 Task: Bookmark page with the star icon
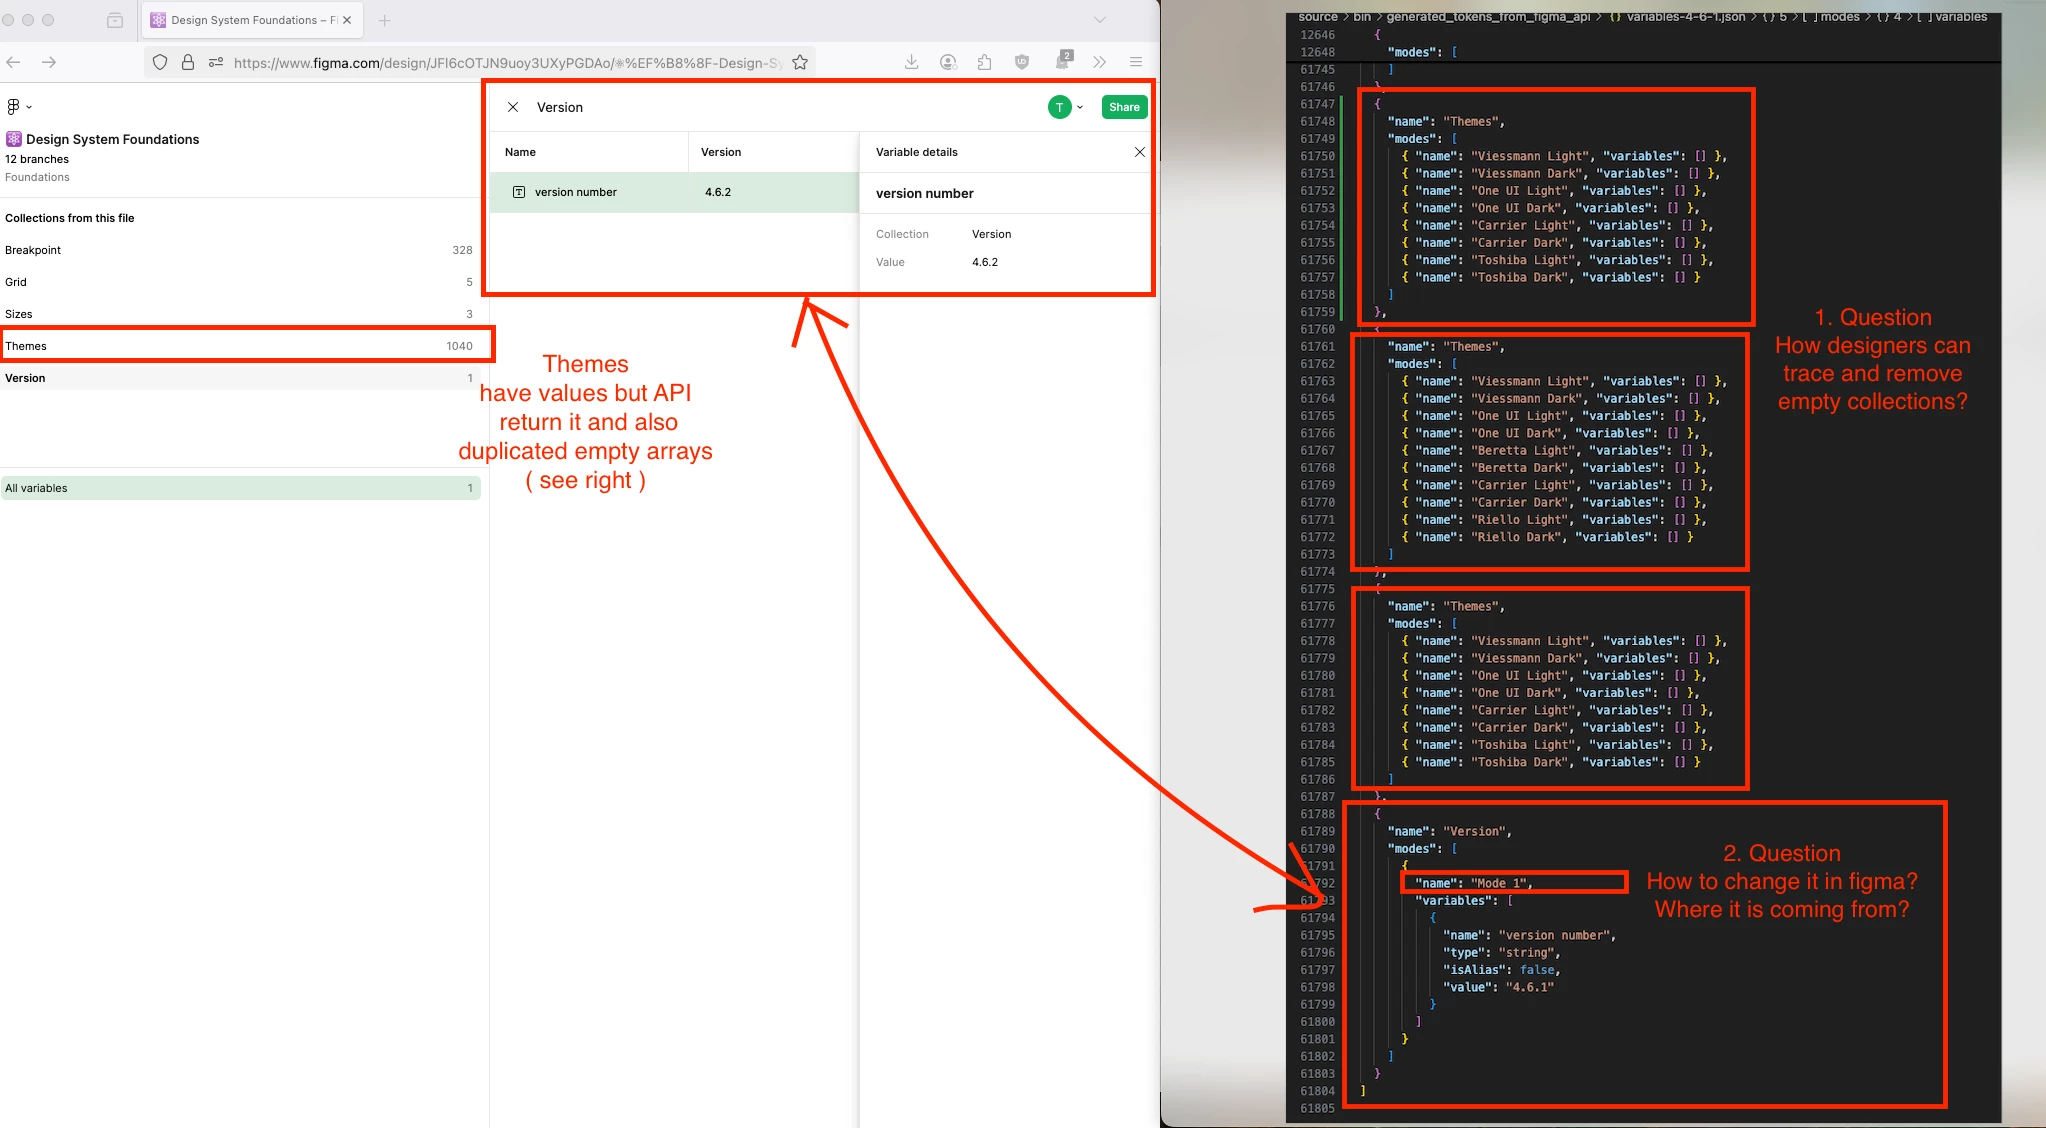pyautogui.click(x=800, y=62)
